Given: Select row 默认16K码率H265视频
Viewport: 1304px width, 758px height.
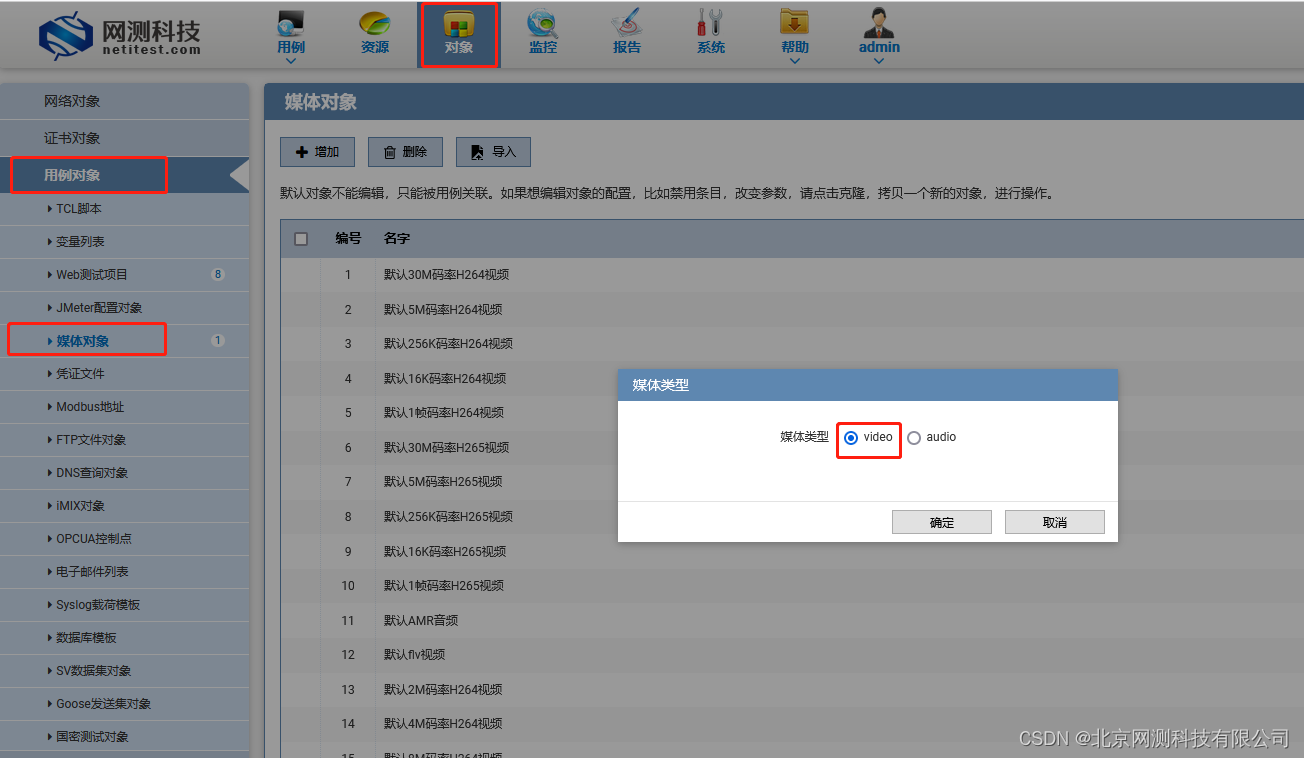Looking at the screenshot, I should pyautogui.click(x=792, y=552).
